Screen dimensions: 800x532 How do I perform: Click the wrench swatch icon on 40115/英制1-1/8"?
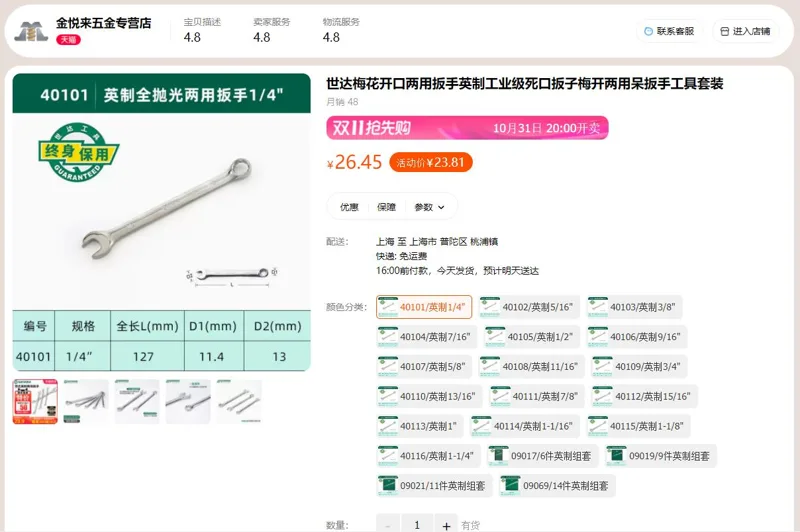[598, 426]
